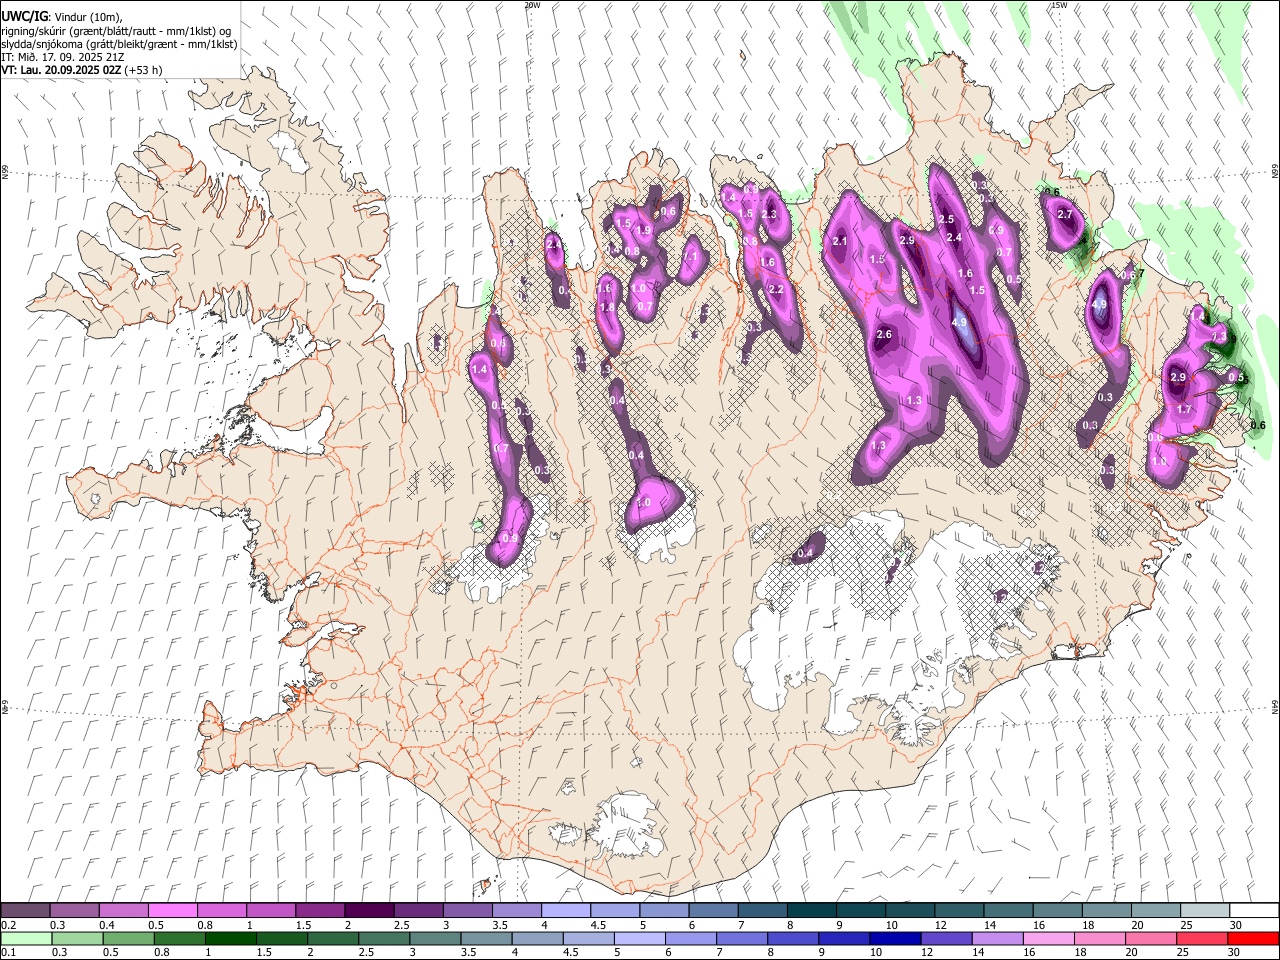Click the upper legend light gray swatch labeled 25

(x=1204, y=910)
